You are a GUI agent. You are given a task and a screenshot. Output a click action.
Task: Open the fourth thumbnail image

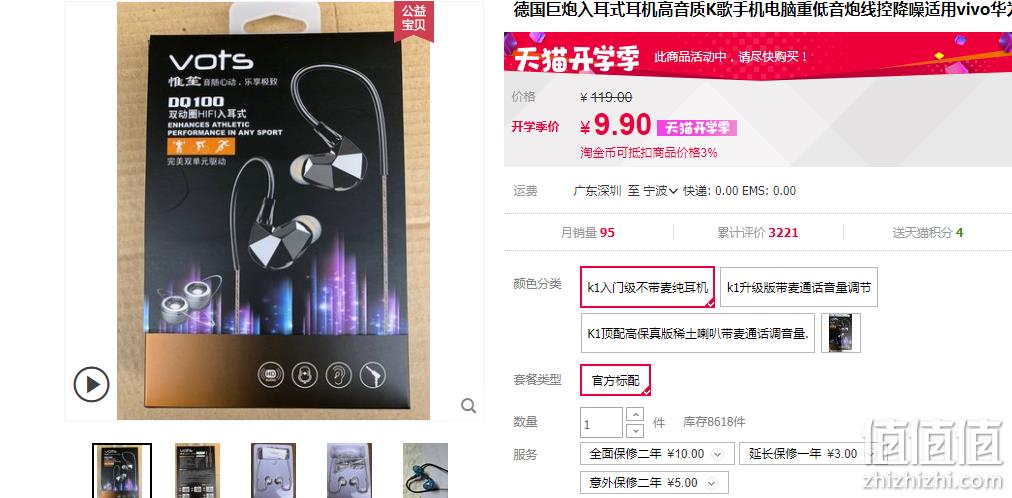[349, 470]
